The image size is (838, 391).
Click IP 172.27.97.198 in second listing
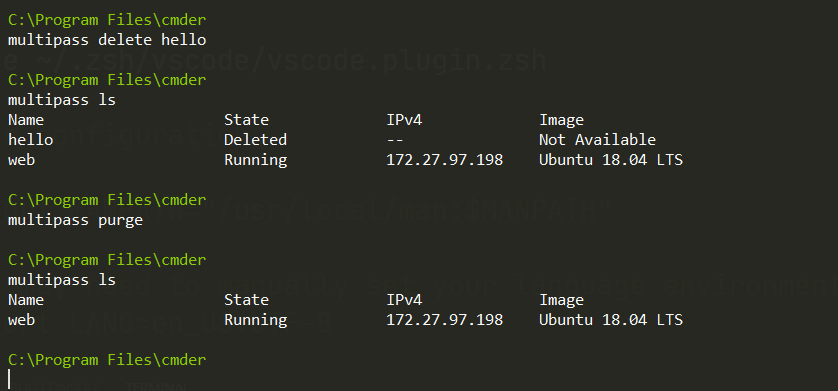click(x=445, y=320)
